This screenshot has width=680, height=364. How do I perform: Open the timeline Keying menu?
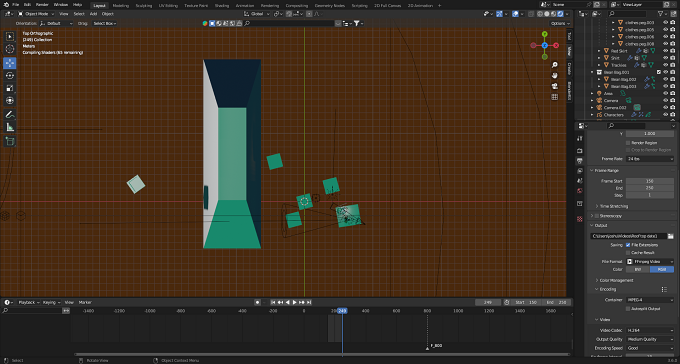(51, 302)
